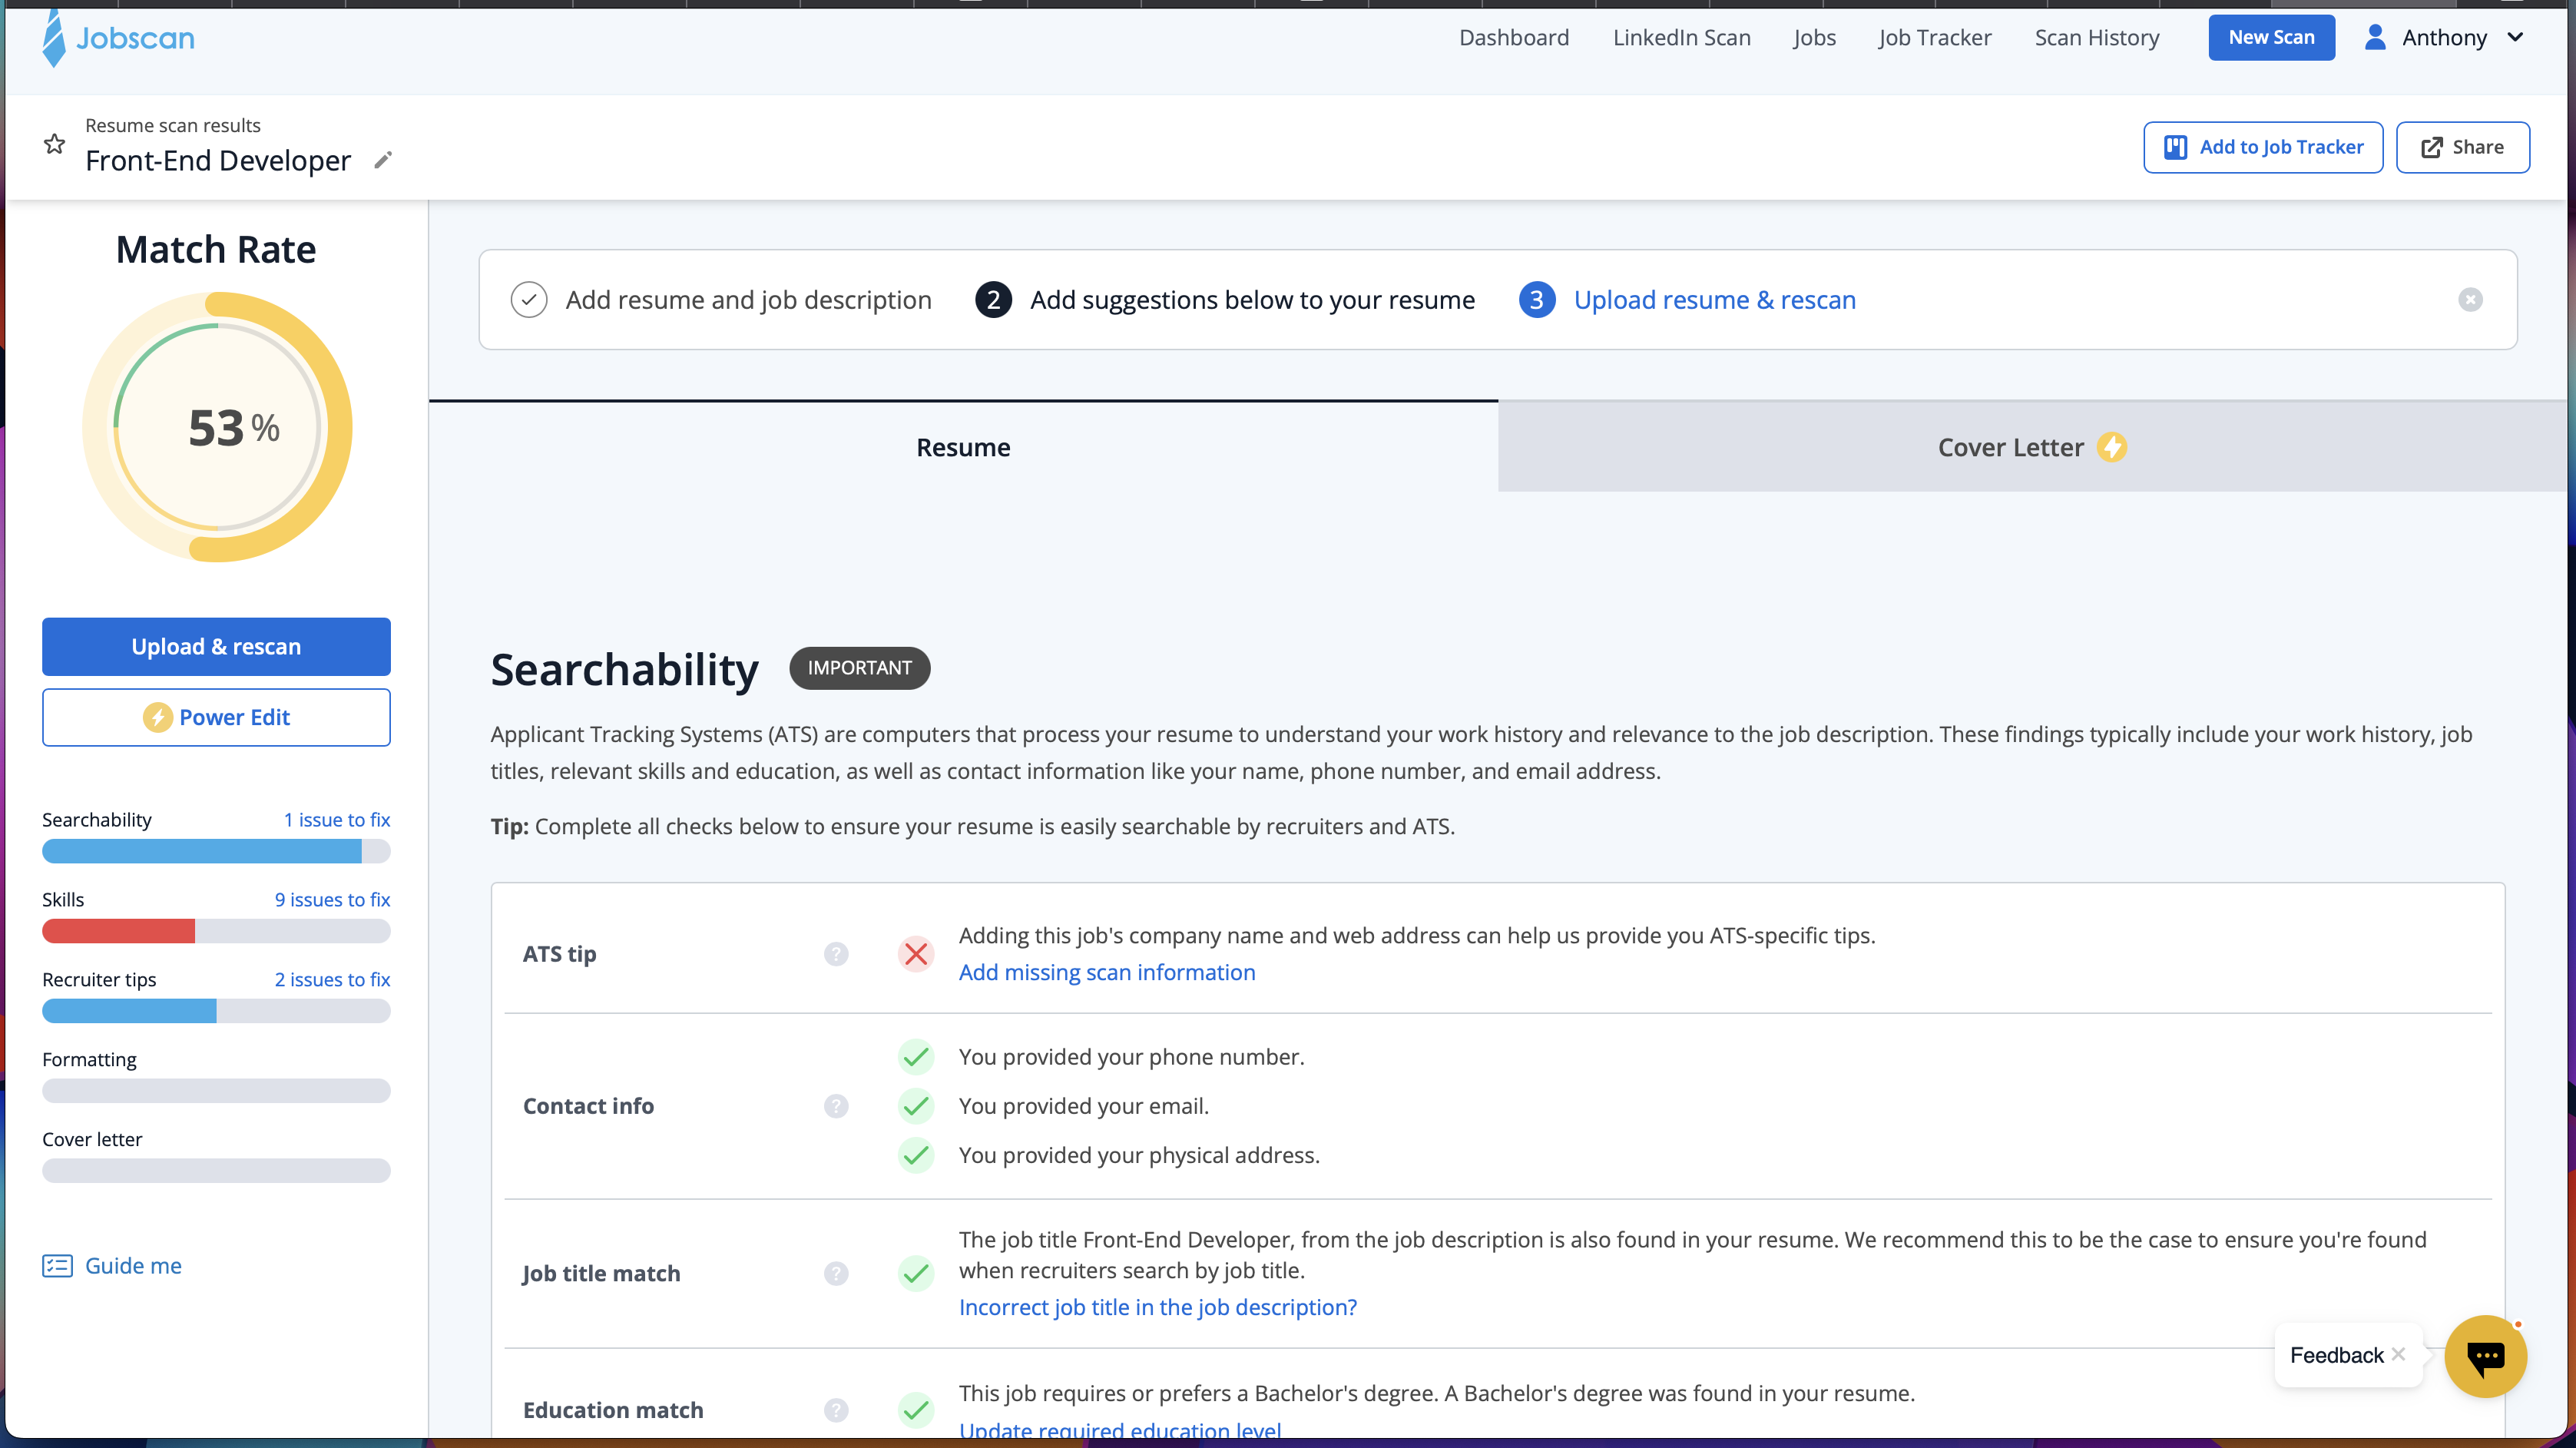Dismiss the steps banner with its close icon

[x=2470, y=300]
